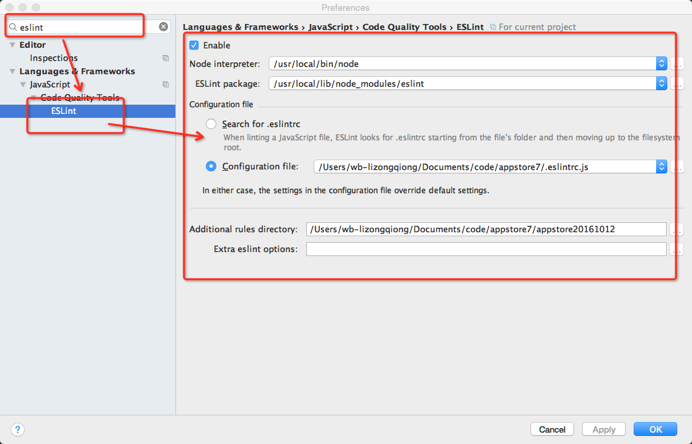The image size is (692, 444).
Task: Click Additional rules directory field
Action: [486, 229]
